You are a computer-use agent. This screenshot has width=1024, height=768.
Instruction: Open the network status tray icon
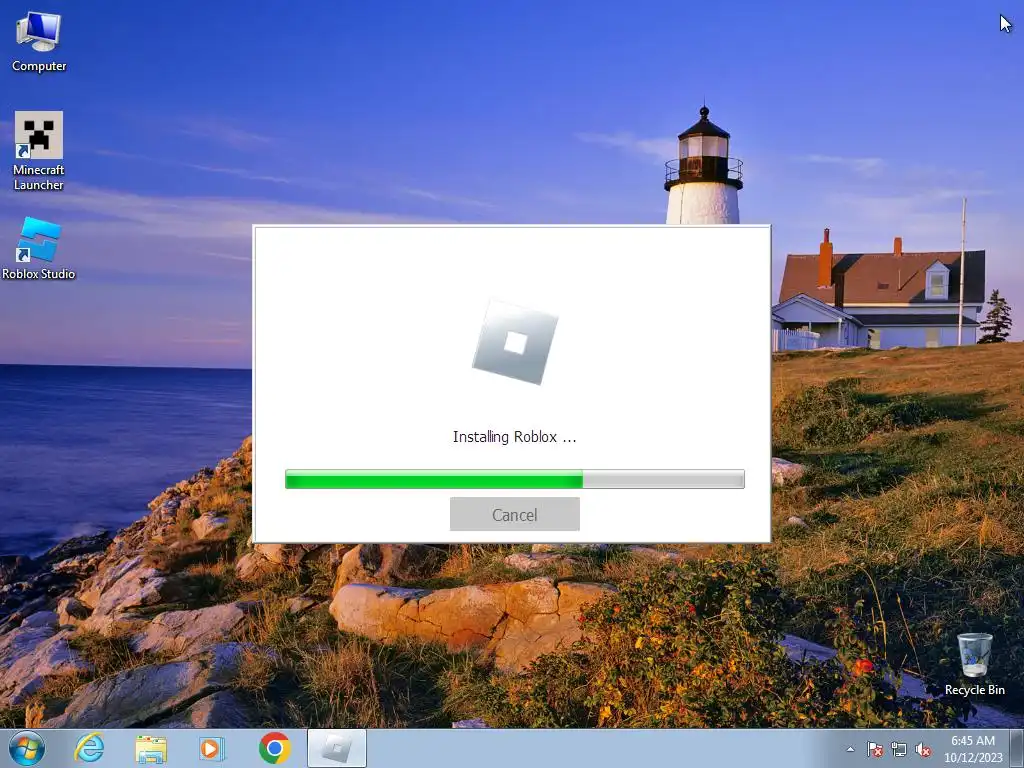899,749
